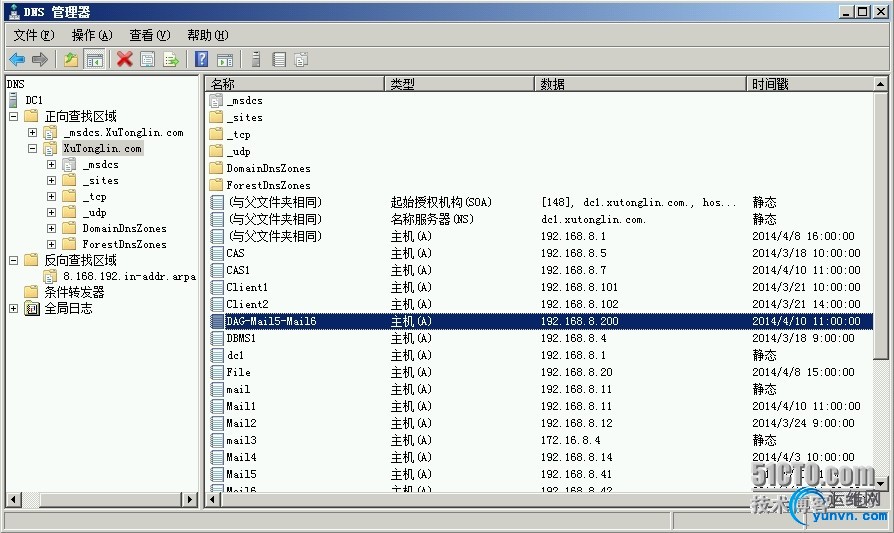Select the mail3 record with 172.16.8.4
Viewport: 894px width, 533px height.
coord(541,440)
